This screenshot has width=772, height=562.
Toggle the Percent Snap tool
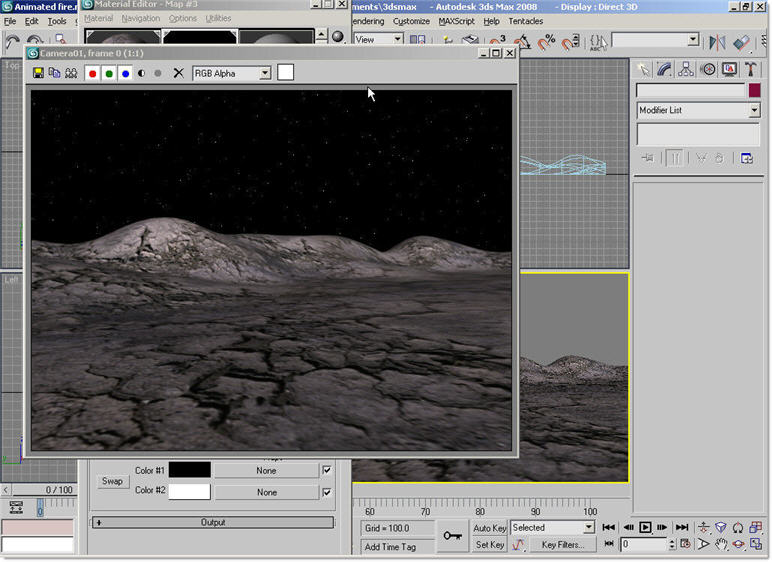[547, 42]
